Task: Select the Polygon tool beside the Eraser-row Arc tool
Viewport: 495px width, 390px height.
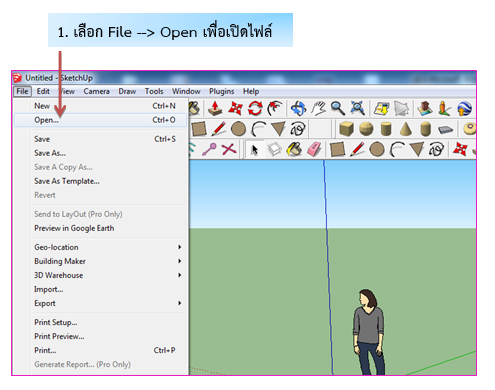Action: tap(417, 149)
